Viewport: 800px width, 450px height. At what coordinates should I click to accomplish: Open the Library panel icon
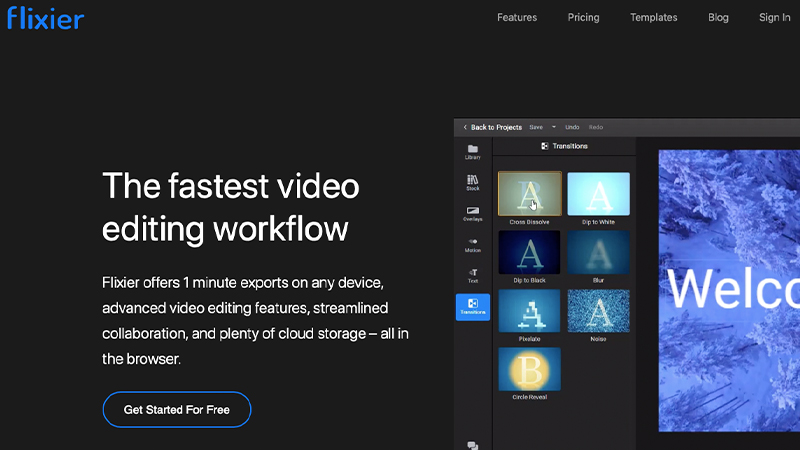click(x=472, y=152)
